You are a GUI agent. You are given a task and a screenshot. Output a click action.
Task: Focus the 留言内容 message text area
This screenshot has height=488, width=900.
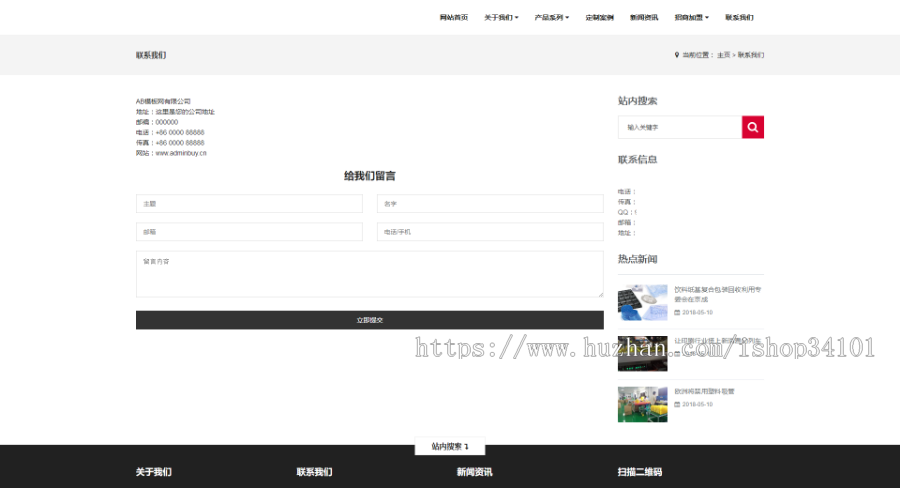pyautogui.click(x=370, y=274)
